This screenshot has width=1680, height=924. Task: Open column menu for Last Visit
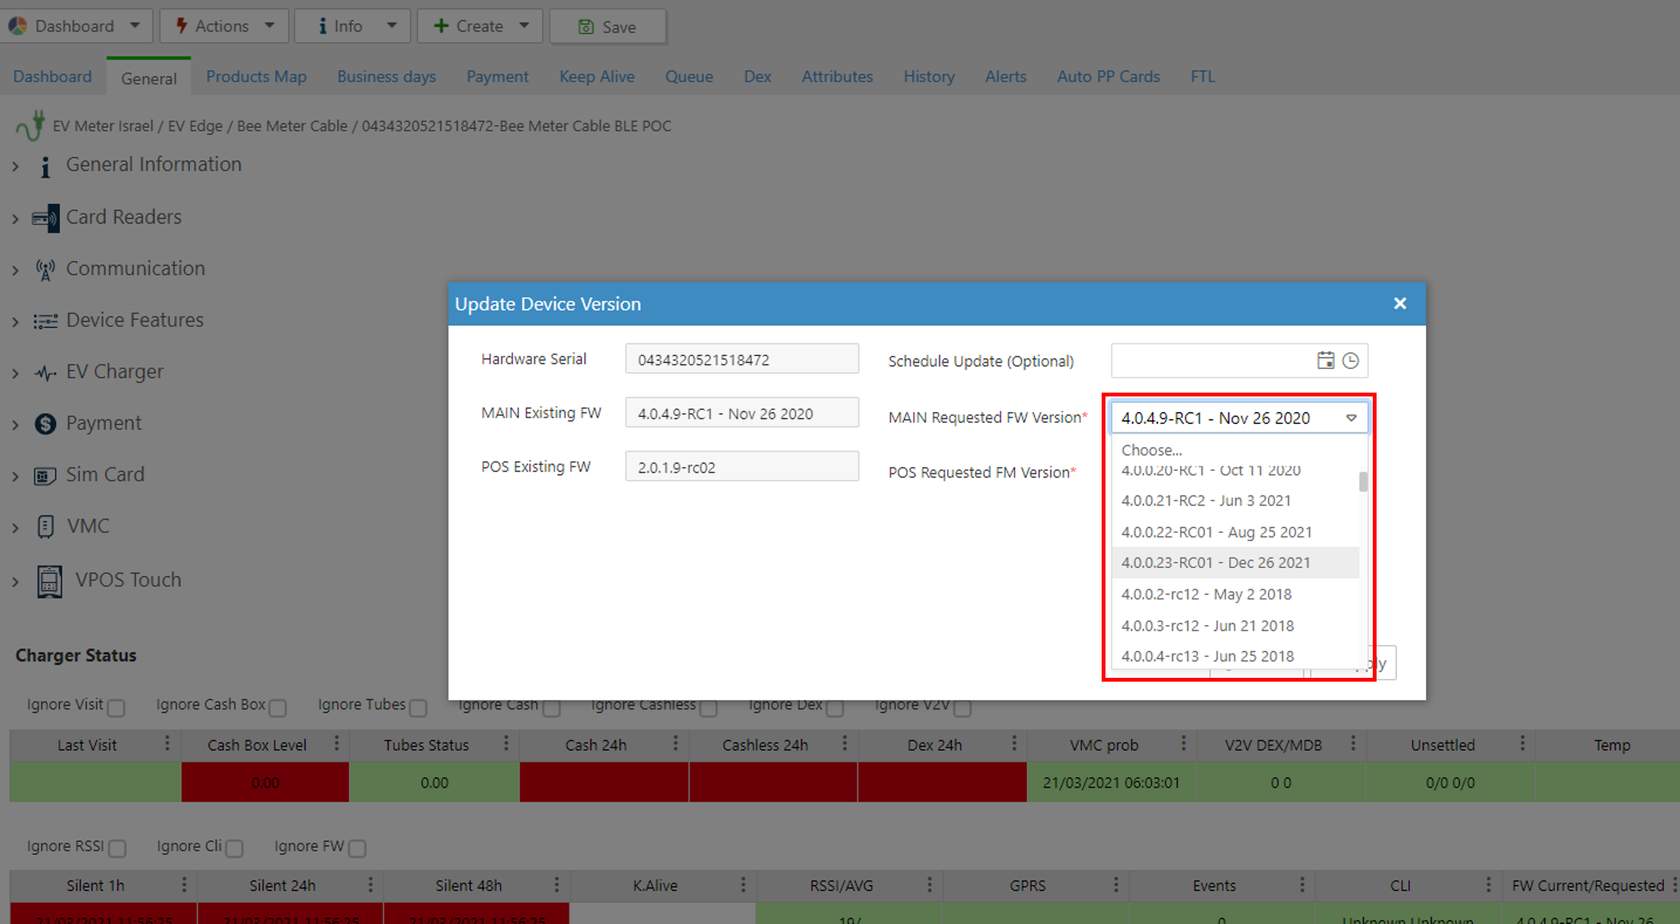(x=167, y=743)
